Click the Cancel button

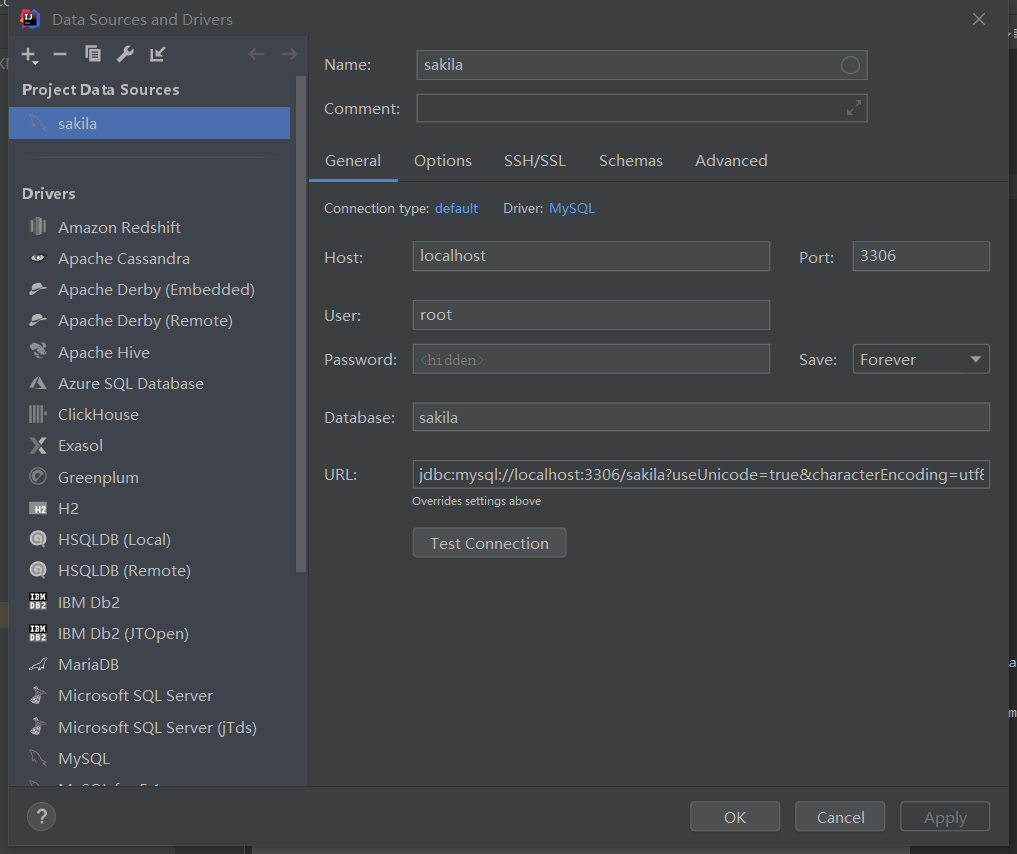(841, 817)
